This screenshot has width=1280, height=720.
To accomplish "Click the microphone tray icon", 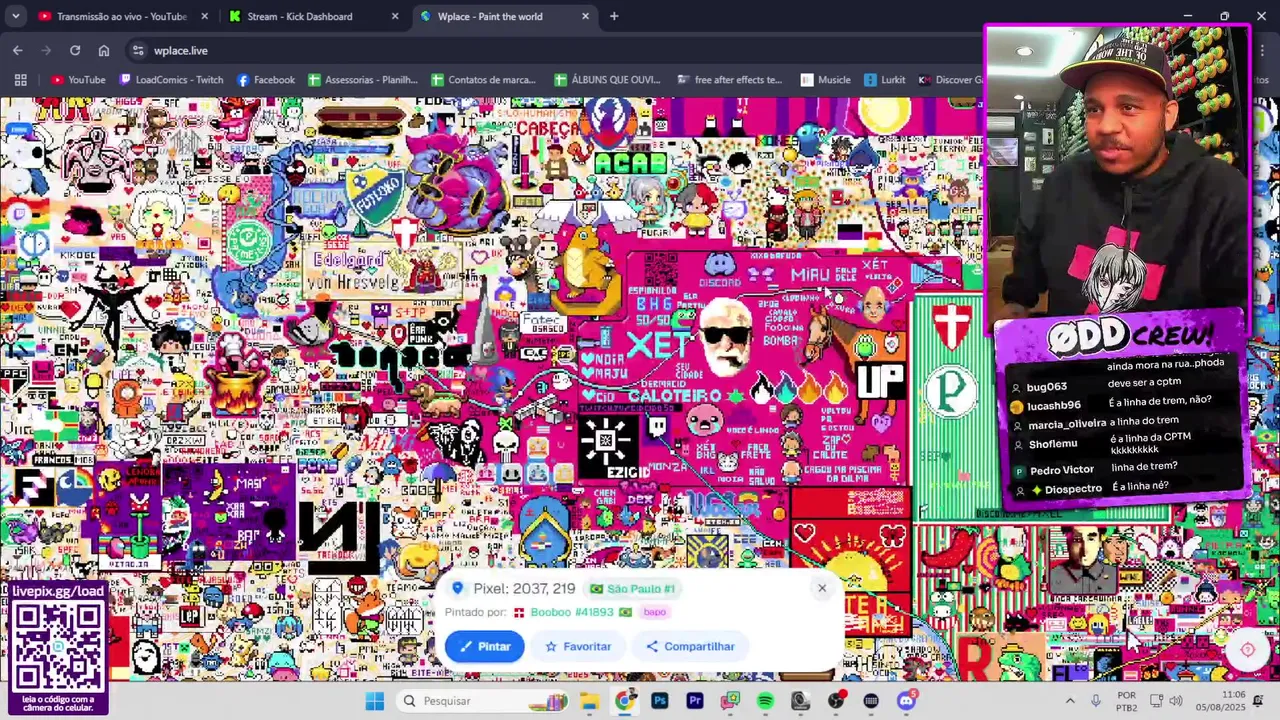I will 1096,701.
